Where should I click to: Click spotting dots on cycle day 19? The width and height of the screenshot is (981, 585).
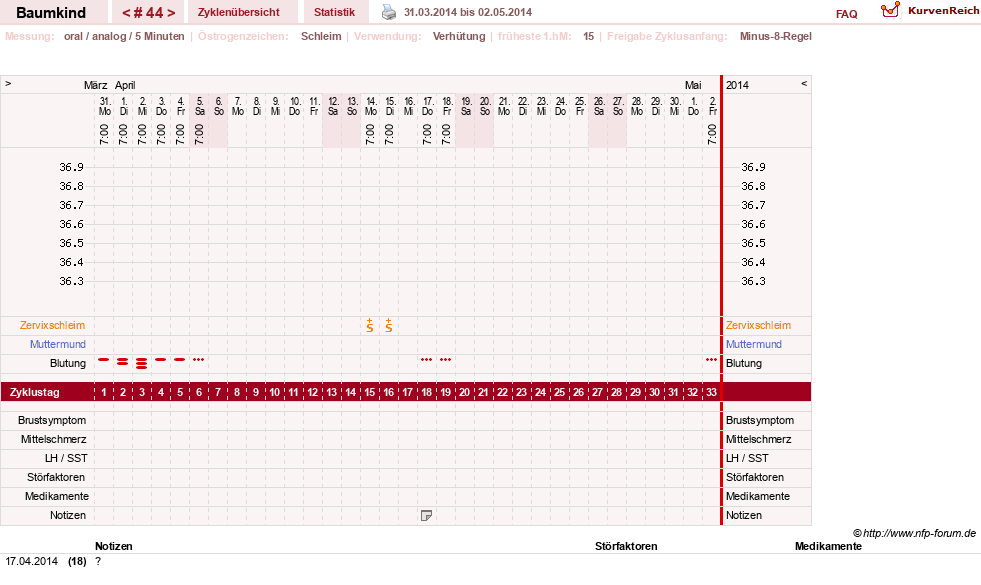(x=445, y=360)
